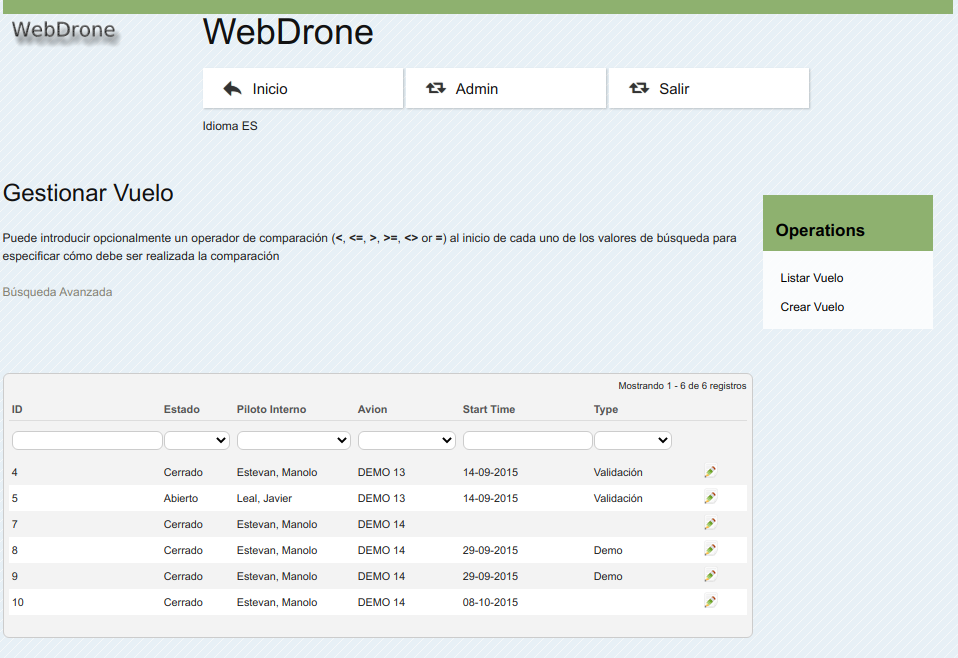Expand the Búsqueda Avanzada link
This screenshot has width=958, height=658.
(58, 292)
